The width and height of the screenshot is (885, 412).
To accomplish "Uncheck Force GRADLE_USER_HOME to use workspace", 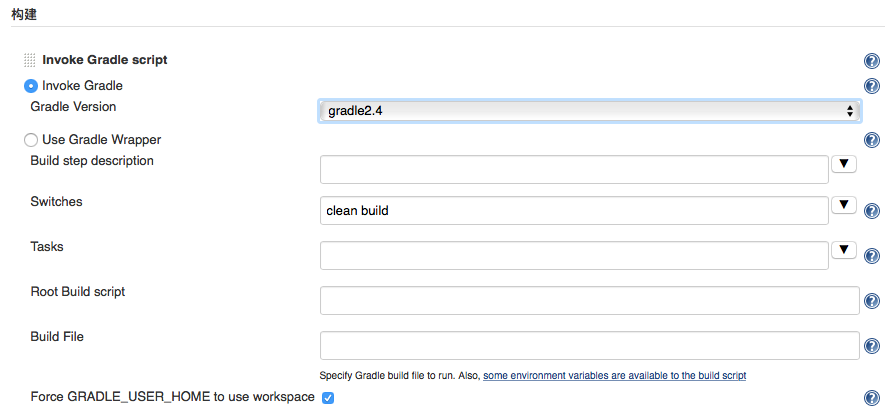I will coord(327,398).
